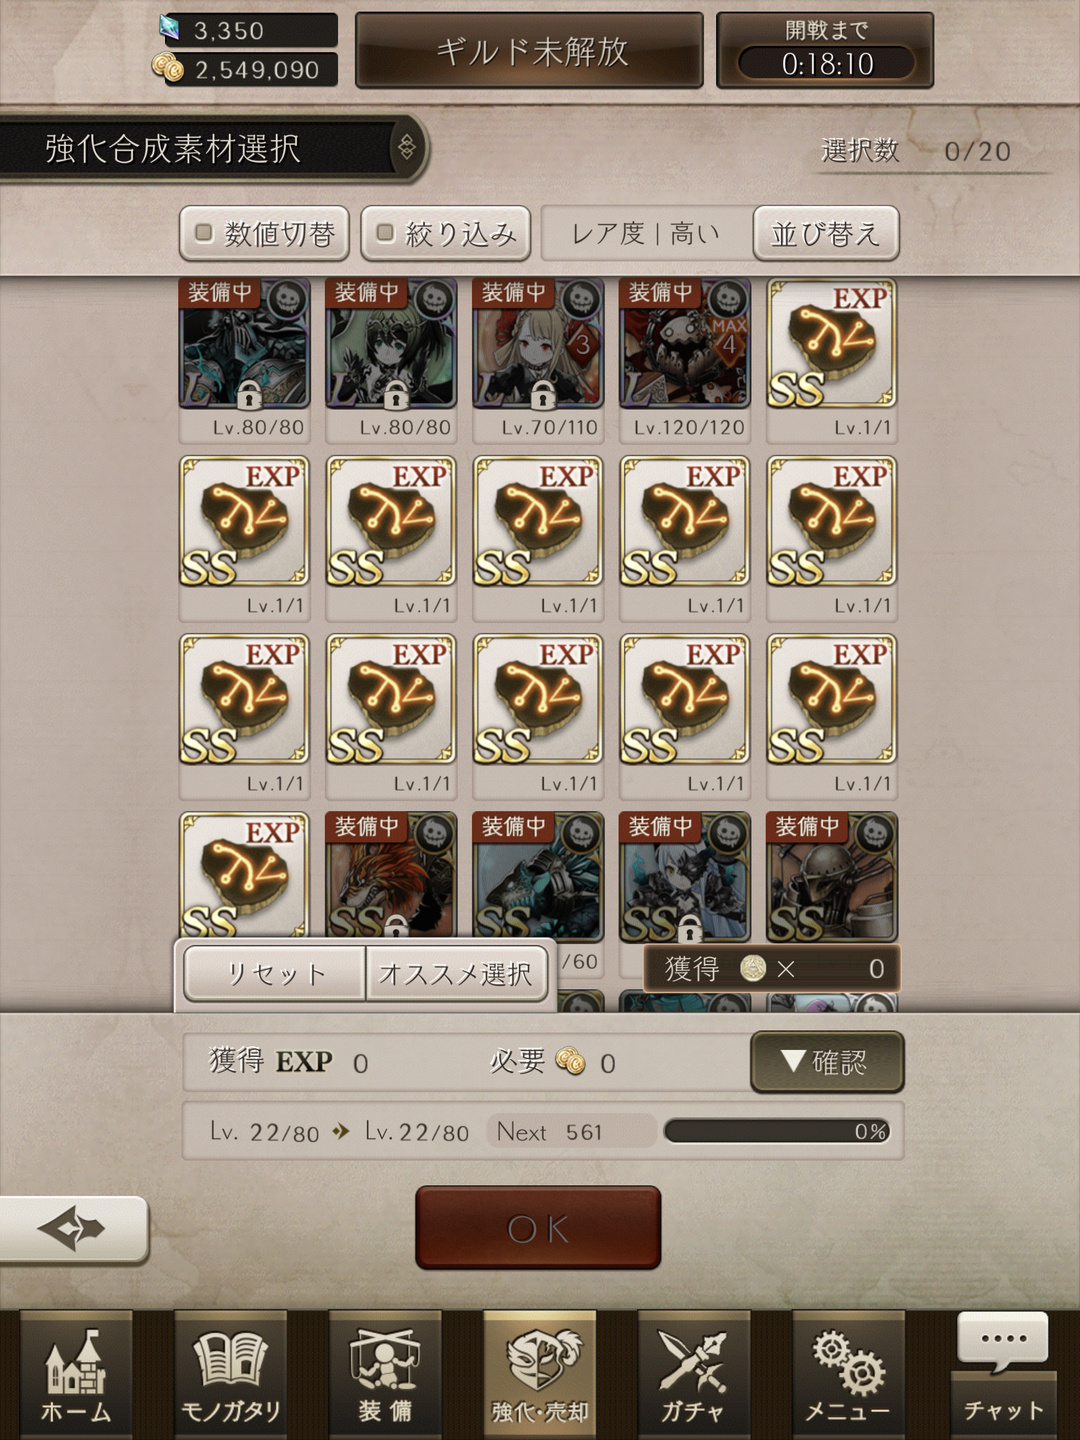Switch to 強化・売却 tab
This screenshot has height=1440, width=1080.
point(539,1375)
